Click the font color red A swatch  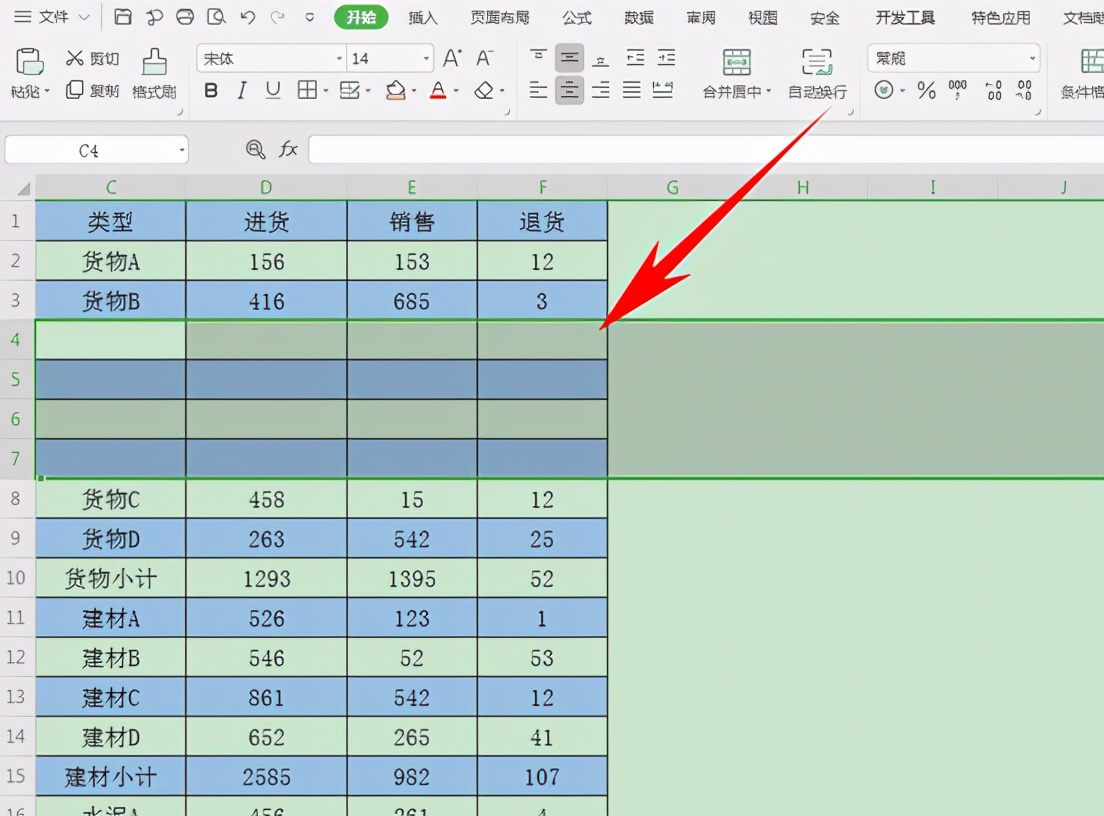tap(437, 91)
